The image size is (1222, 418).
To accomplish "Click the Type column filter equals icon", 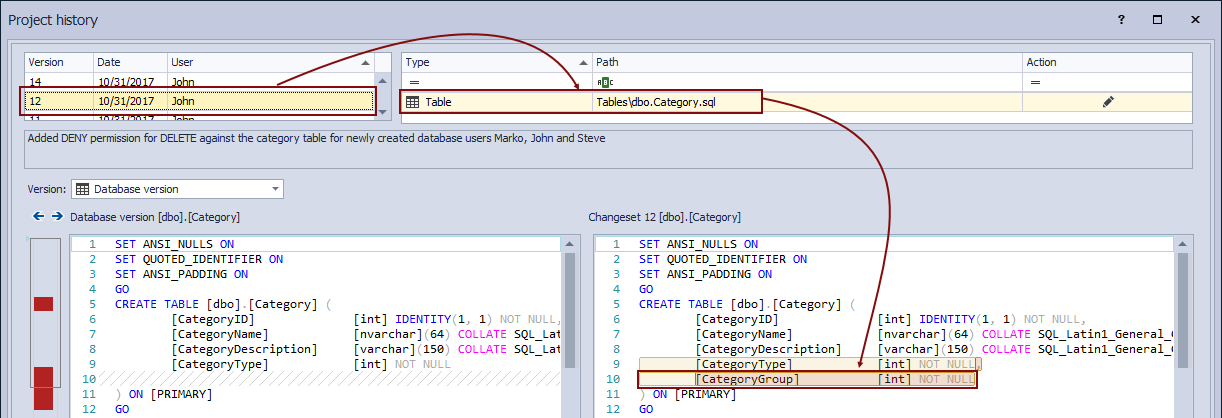I will [413, 82].
